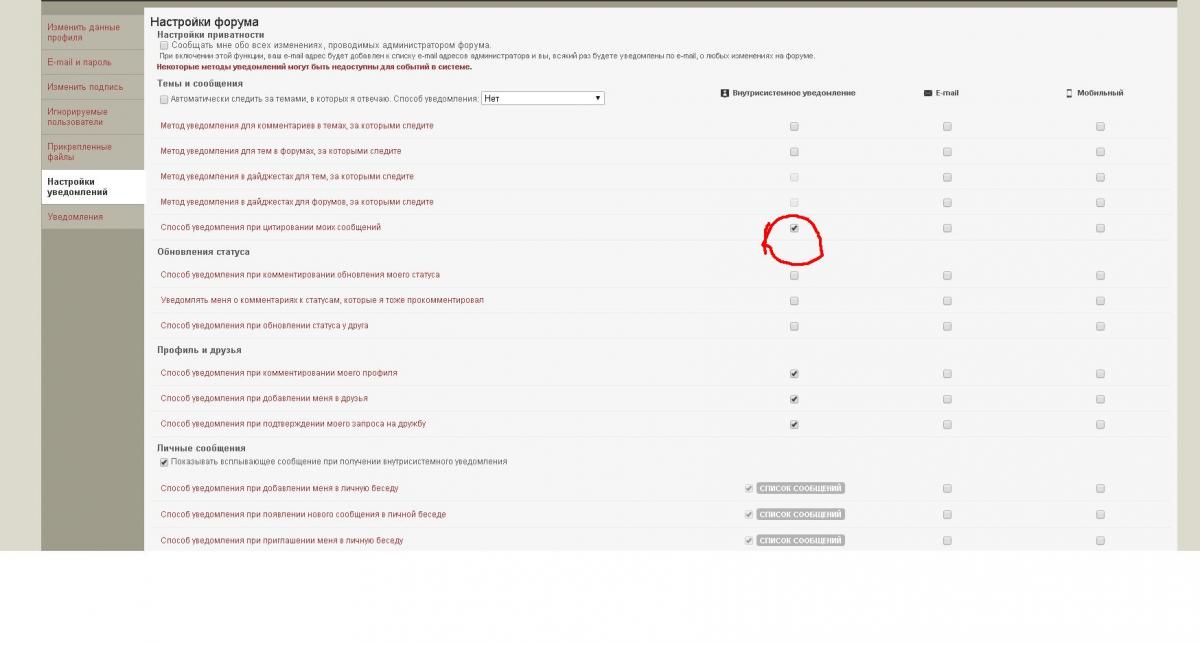1200x645 pixels.
Task: Enable e-mail notification for statuses I also commented
Action: (x=947, y=301)
